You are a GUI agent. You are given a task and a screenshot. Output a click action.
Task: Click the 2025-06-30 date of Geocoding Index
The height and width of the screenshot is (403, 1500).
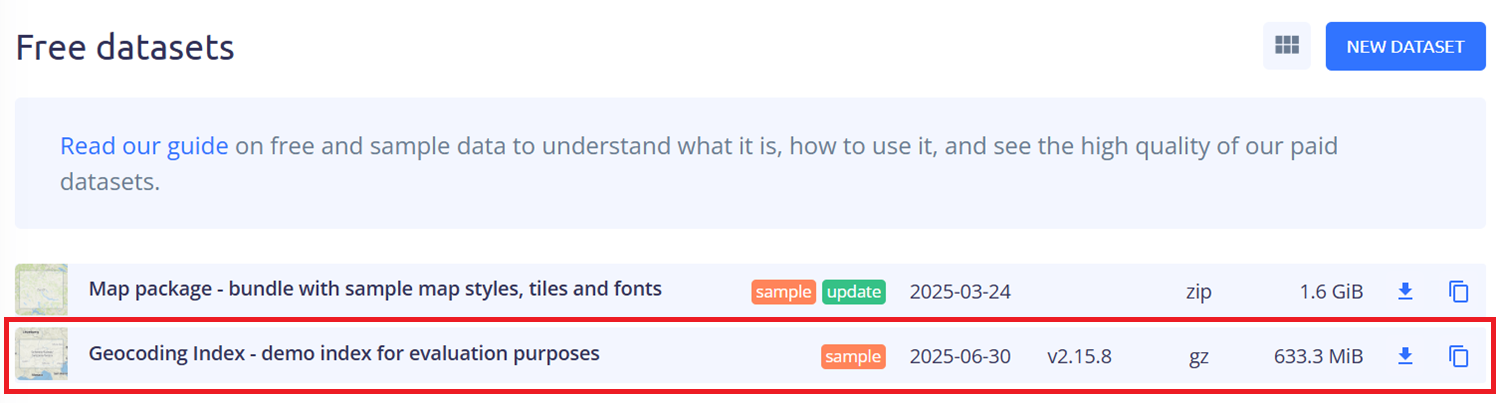[960, 356]
